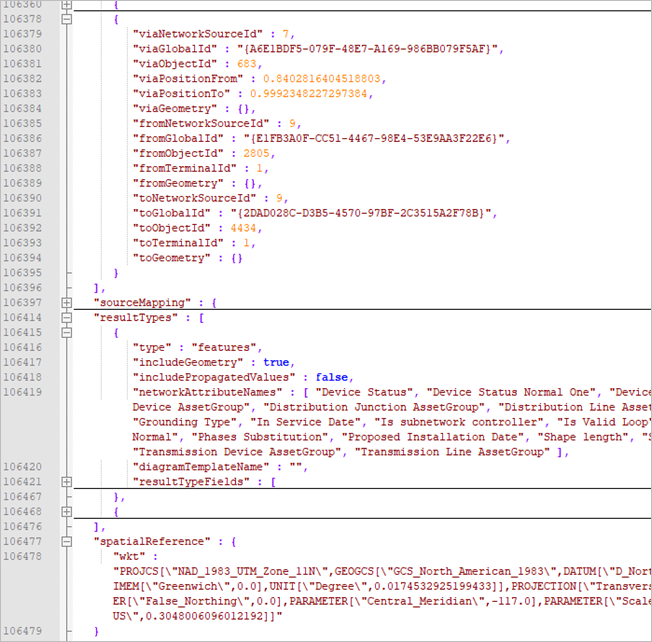Click the includeGeometry value true
Screen dimensions: 652x642
276,363
